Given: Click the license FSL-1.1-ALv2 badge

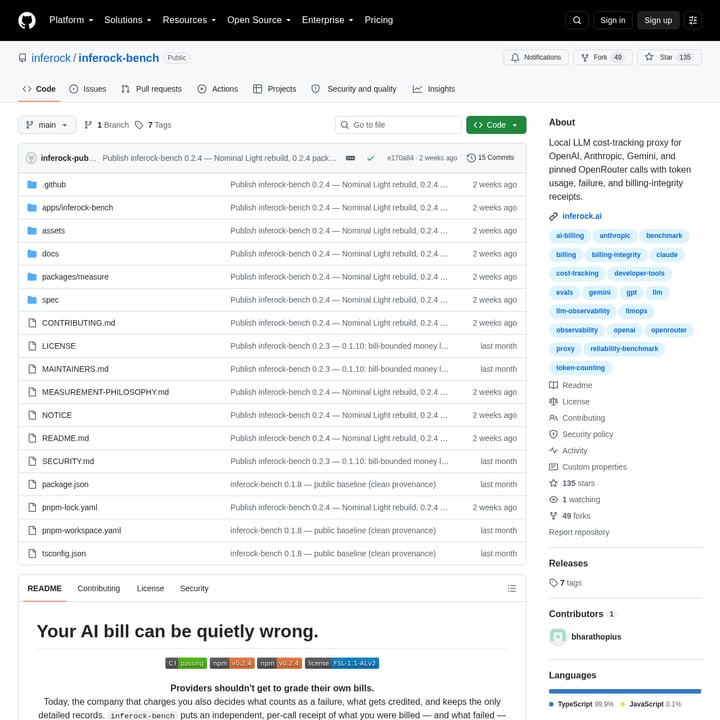Looking at the screenshot, I should [x=342, y=663].
